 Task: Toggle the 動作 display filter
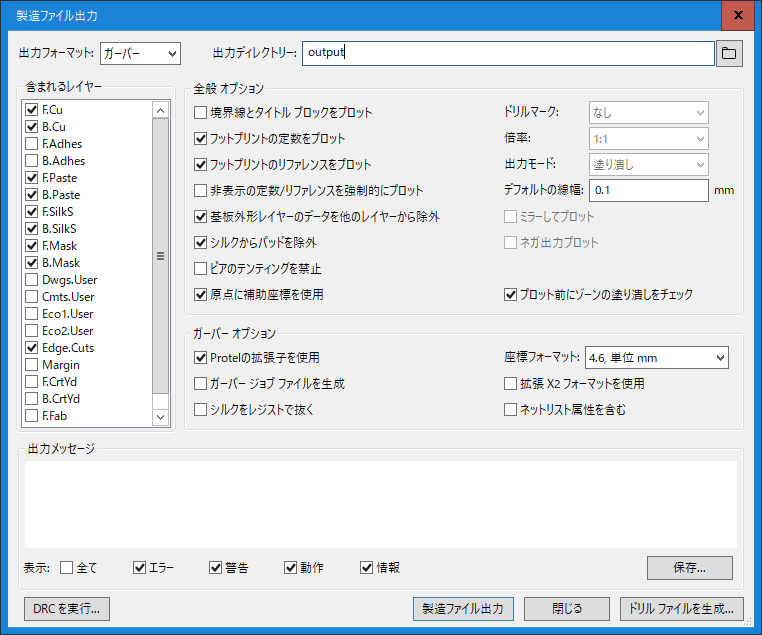pos(291,567)
